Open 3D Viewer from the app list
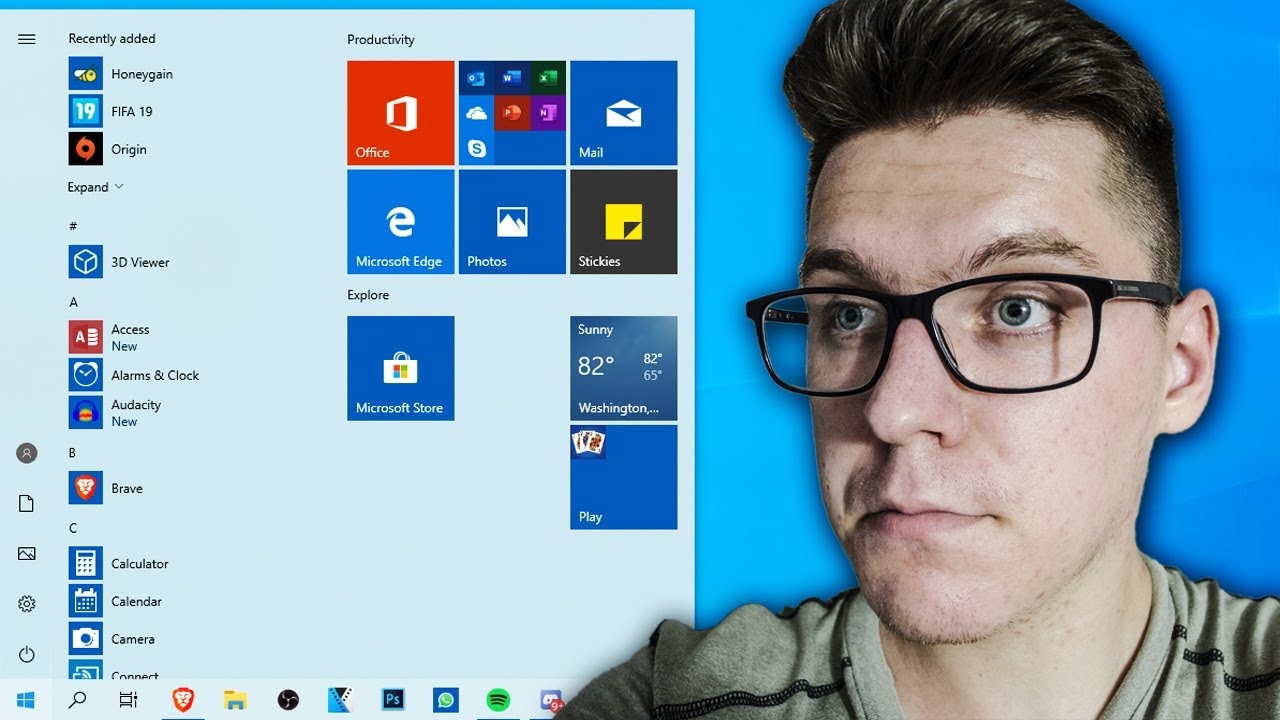This screenshot has height=720, width=1280. [x=120, y=262]
